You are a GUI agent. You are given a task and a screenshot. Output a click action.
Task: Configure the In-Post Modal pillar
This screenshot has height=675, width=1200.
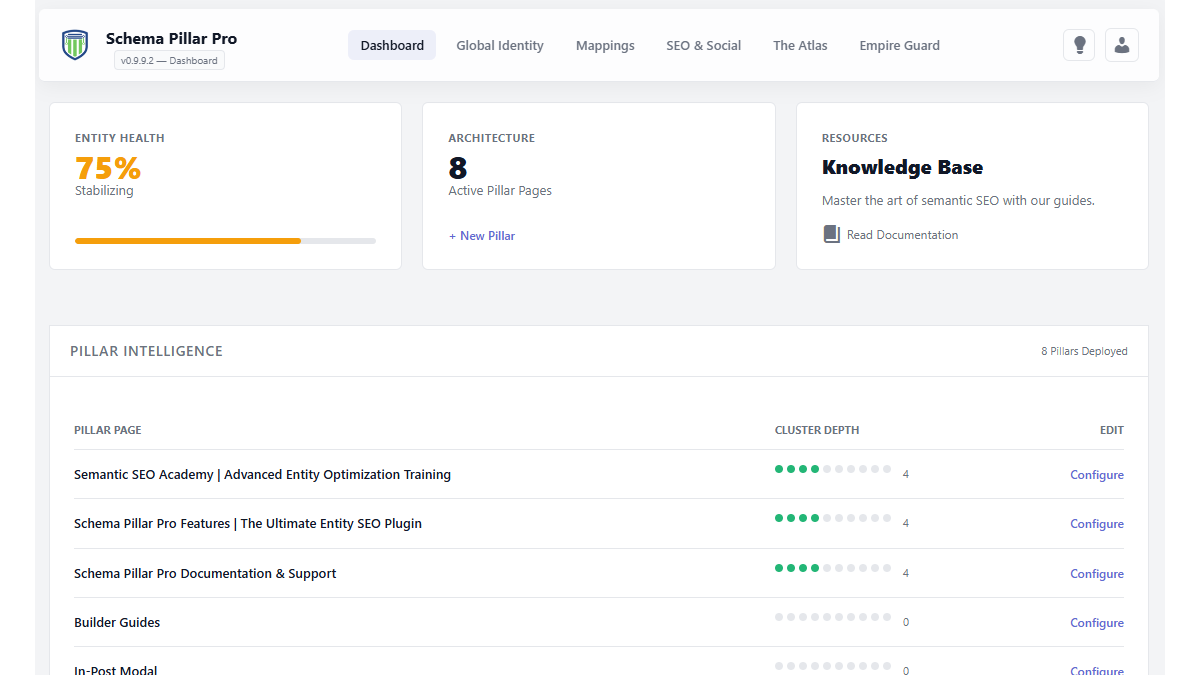(x=1097, y=670)
